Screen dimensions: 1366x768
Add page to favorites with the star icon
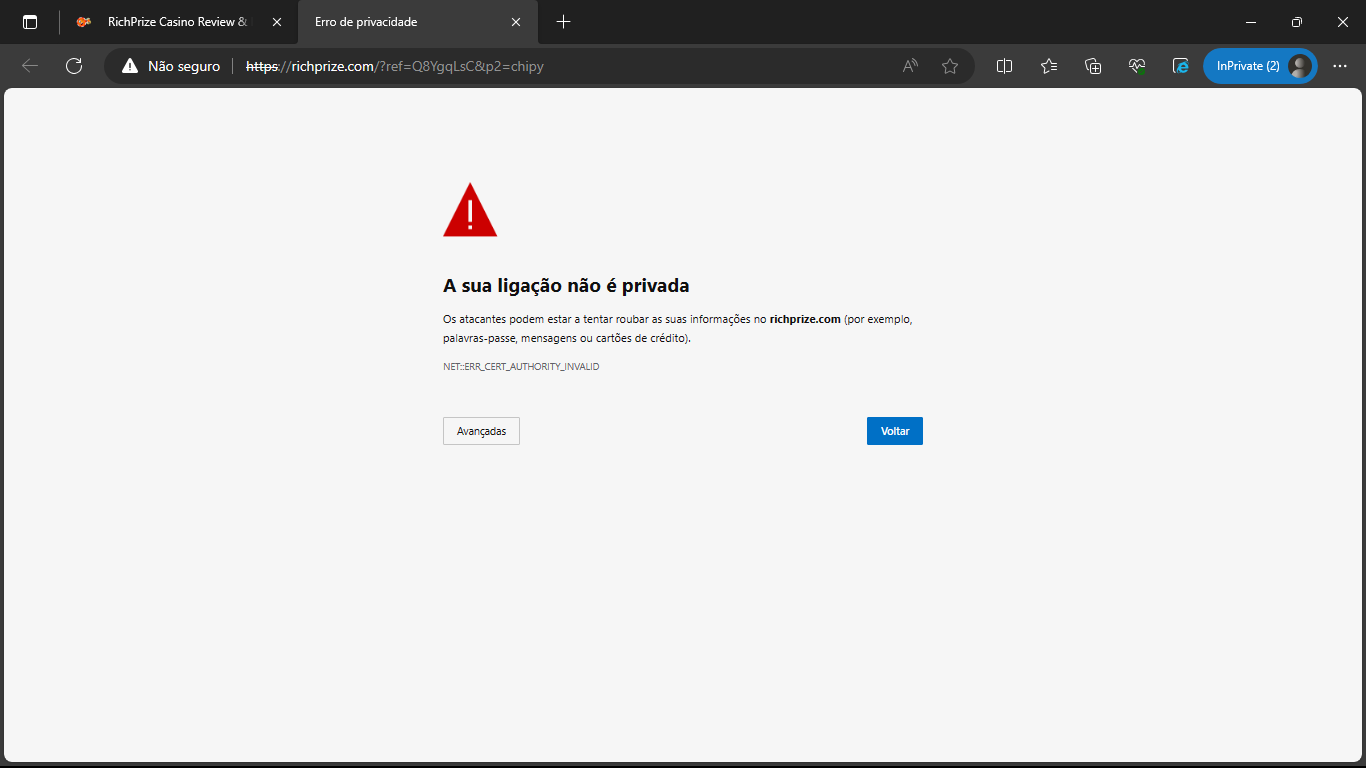pyautogui.click(x=950, y=66)
